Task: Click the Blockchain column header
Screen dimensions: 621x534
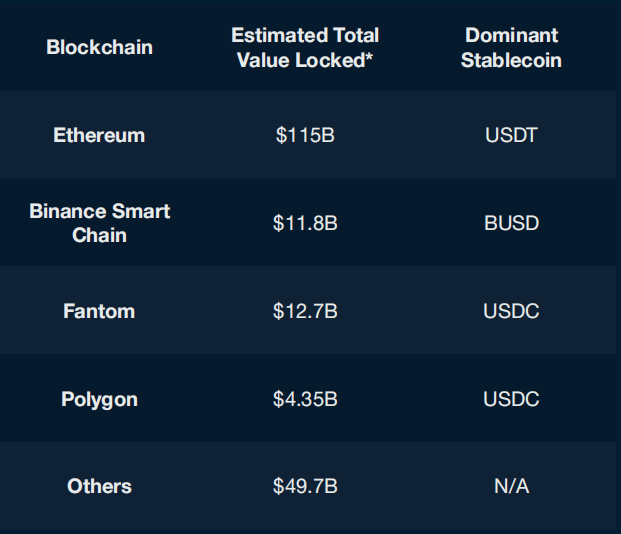Action: pos(99,48)
